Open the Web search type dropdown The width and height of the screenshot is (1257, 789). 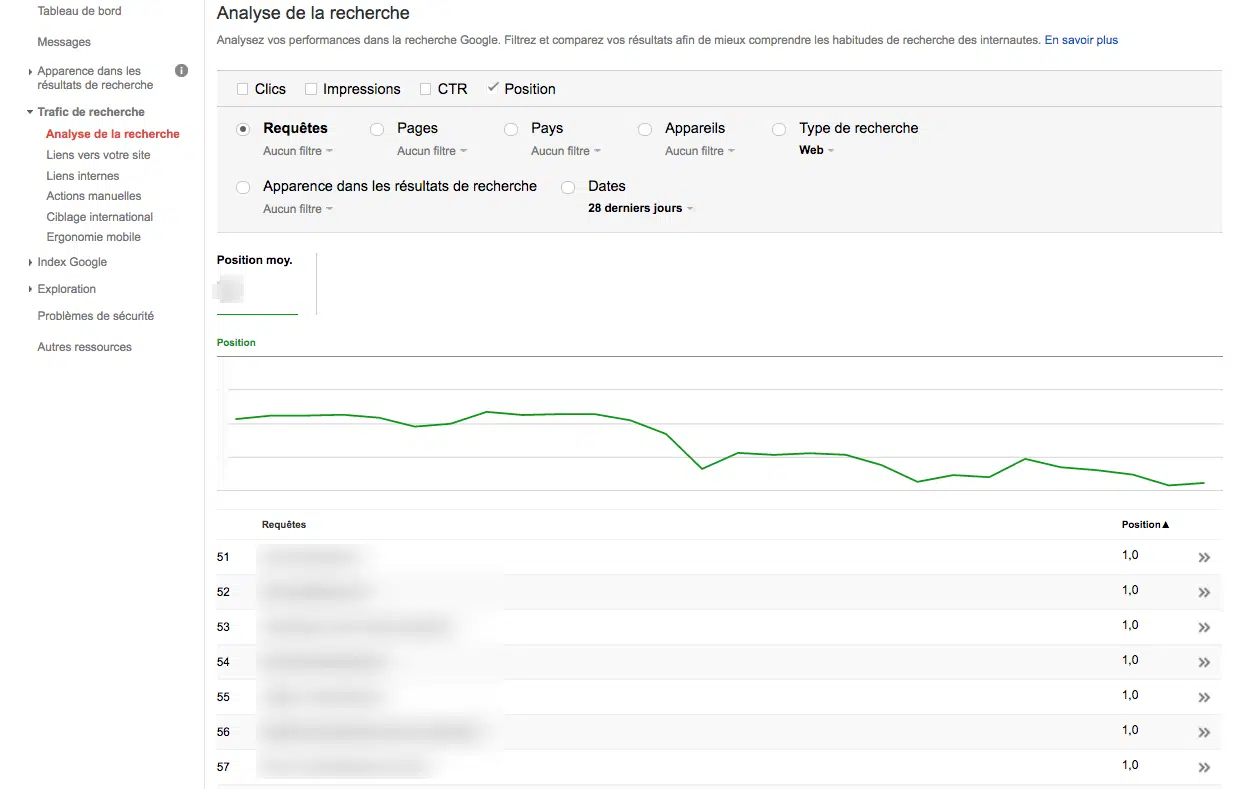[x=816, y=150]
